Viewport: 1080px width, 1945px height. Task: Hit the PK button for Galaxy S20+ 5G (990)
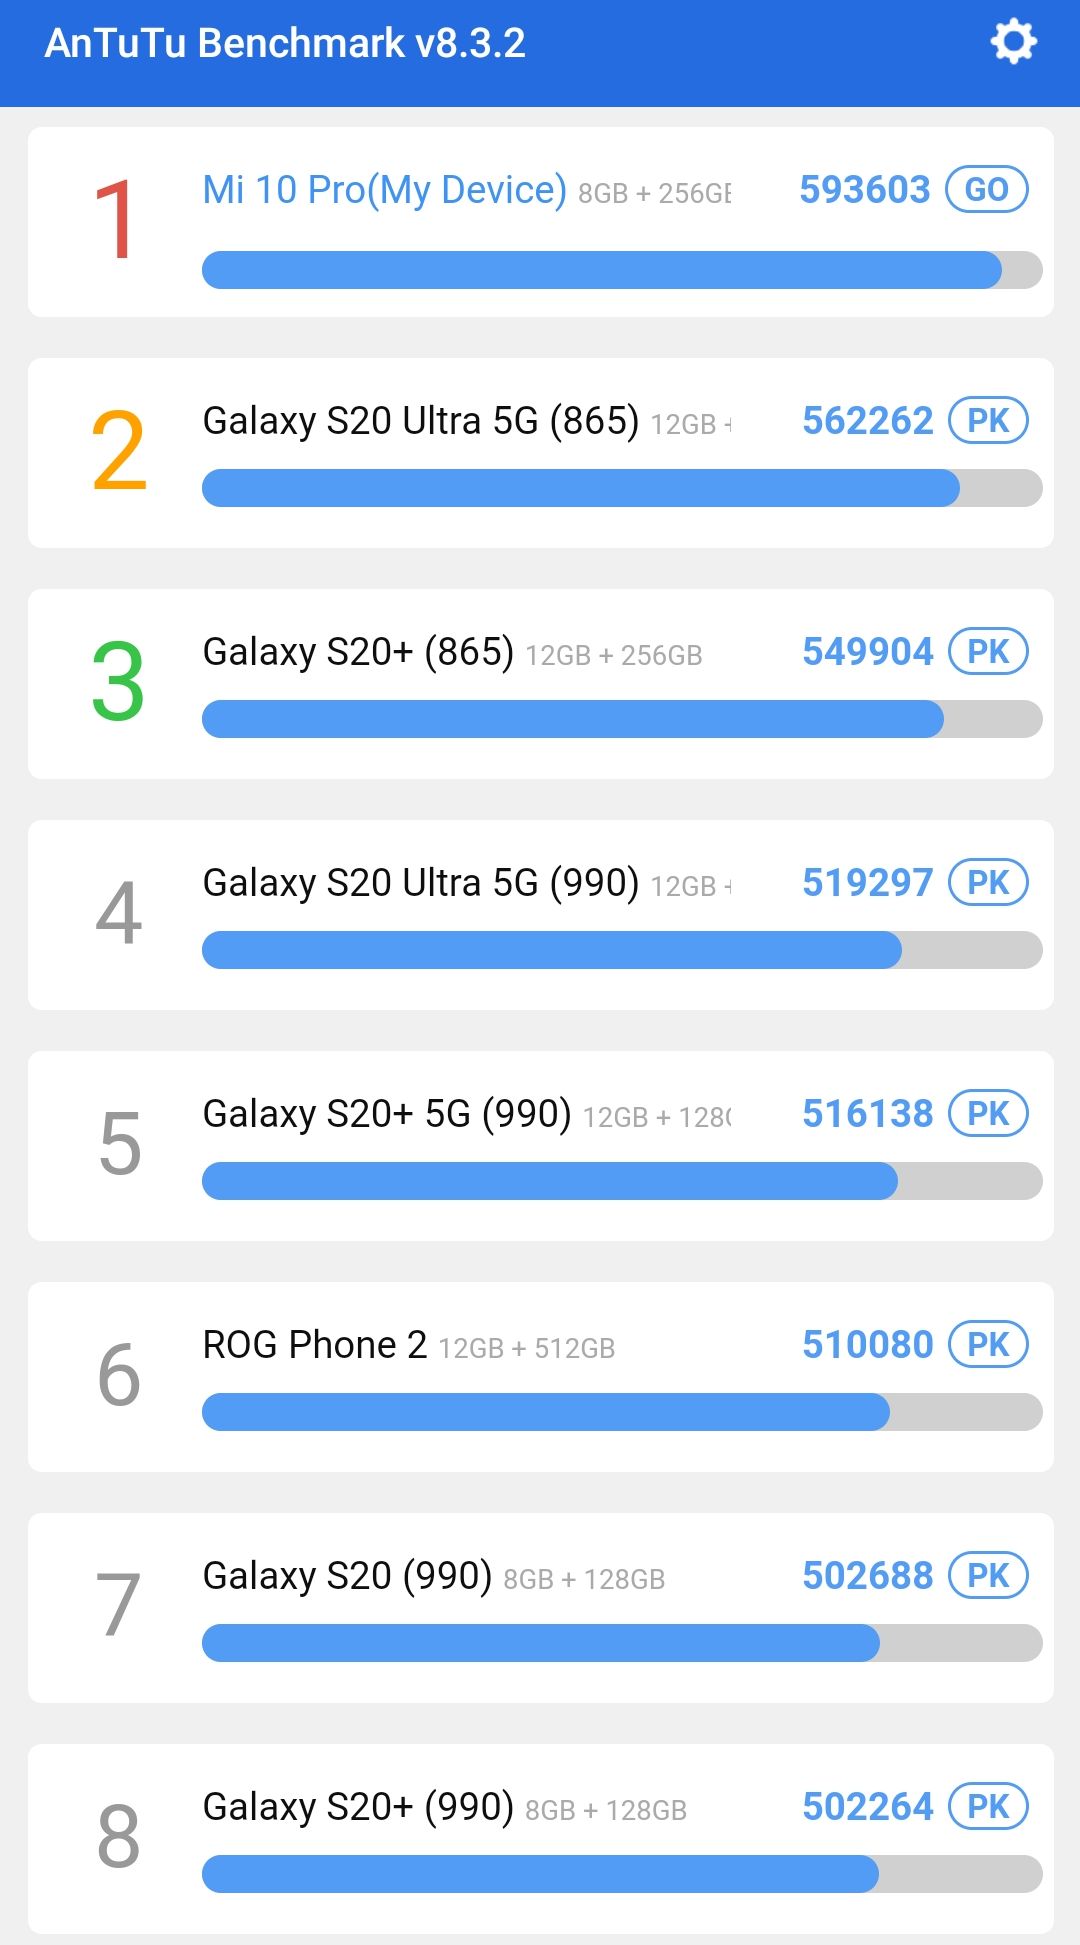click(988, 1114)
